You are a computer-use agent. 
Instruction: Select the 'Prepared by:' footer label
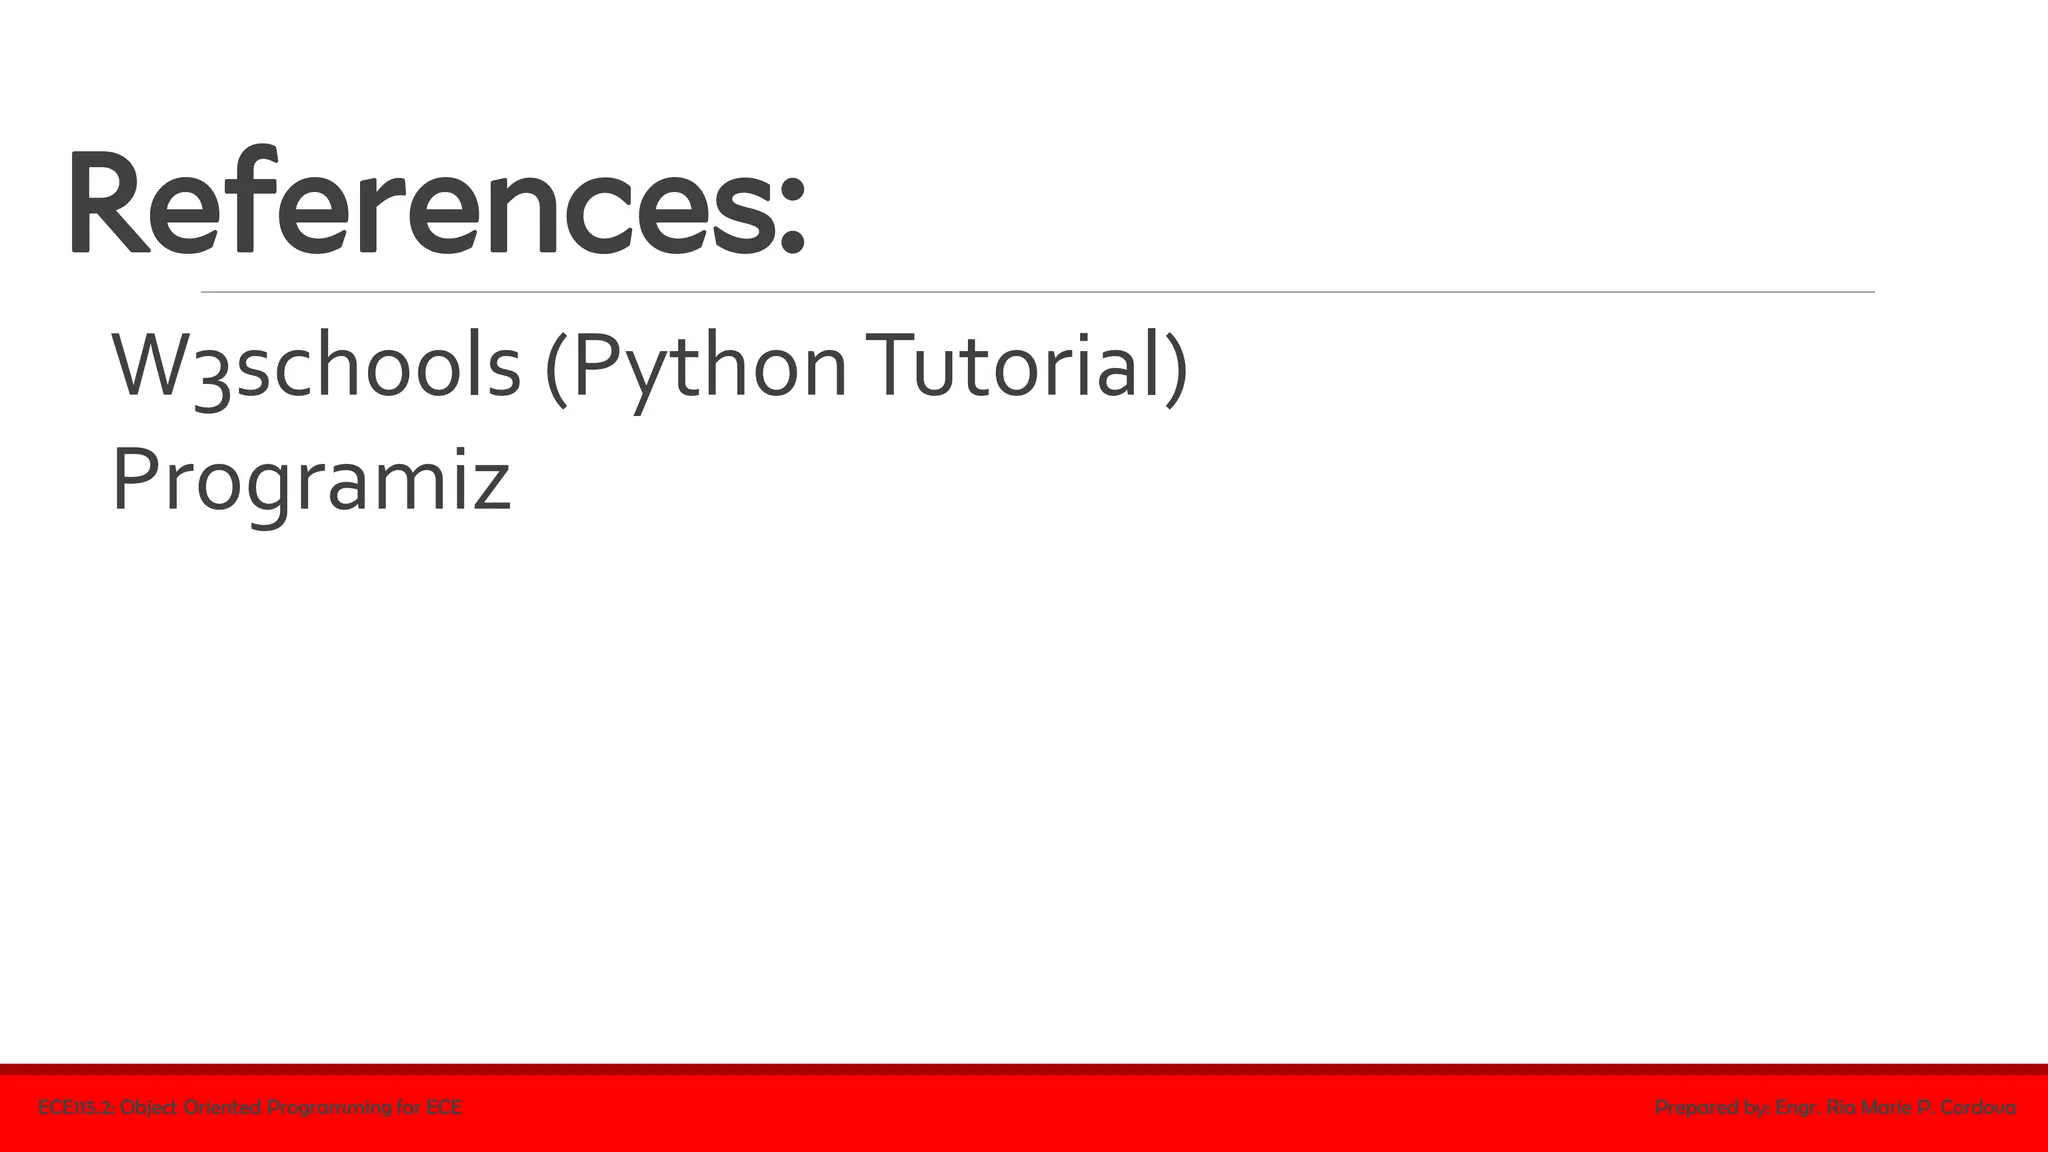pos(1712,1108)
